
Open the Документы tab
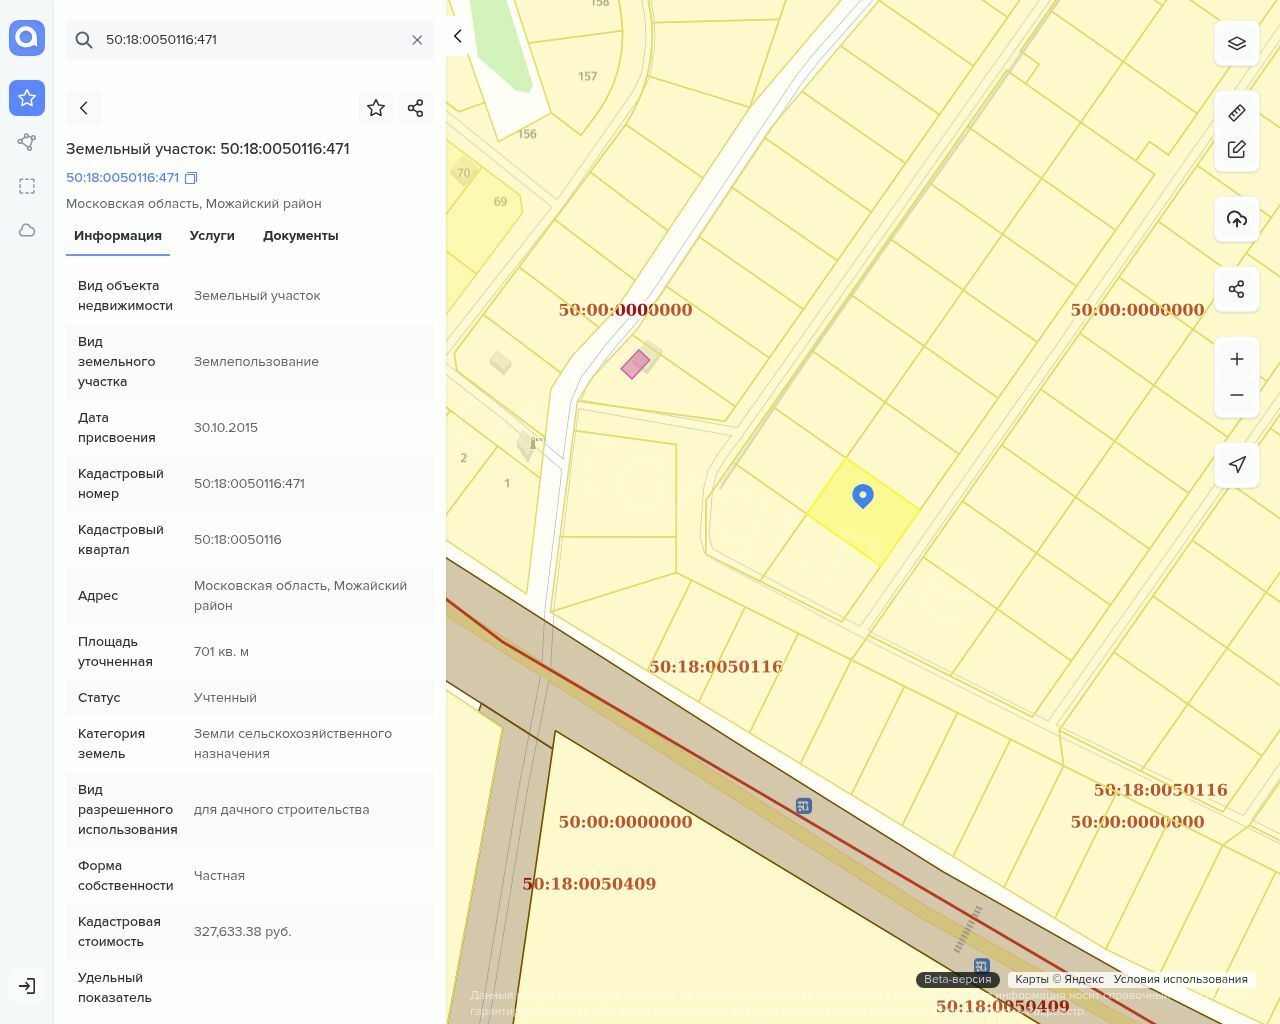tap(300, 236)
